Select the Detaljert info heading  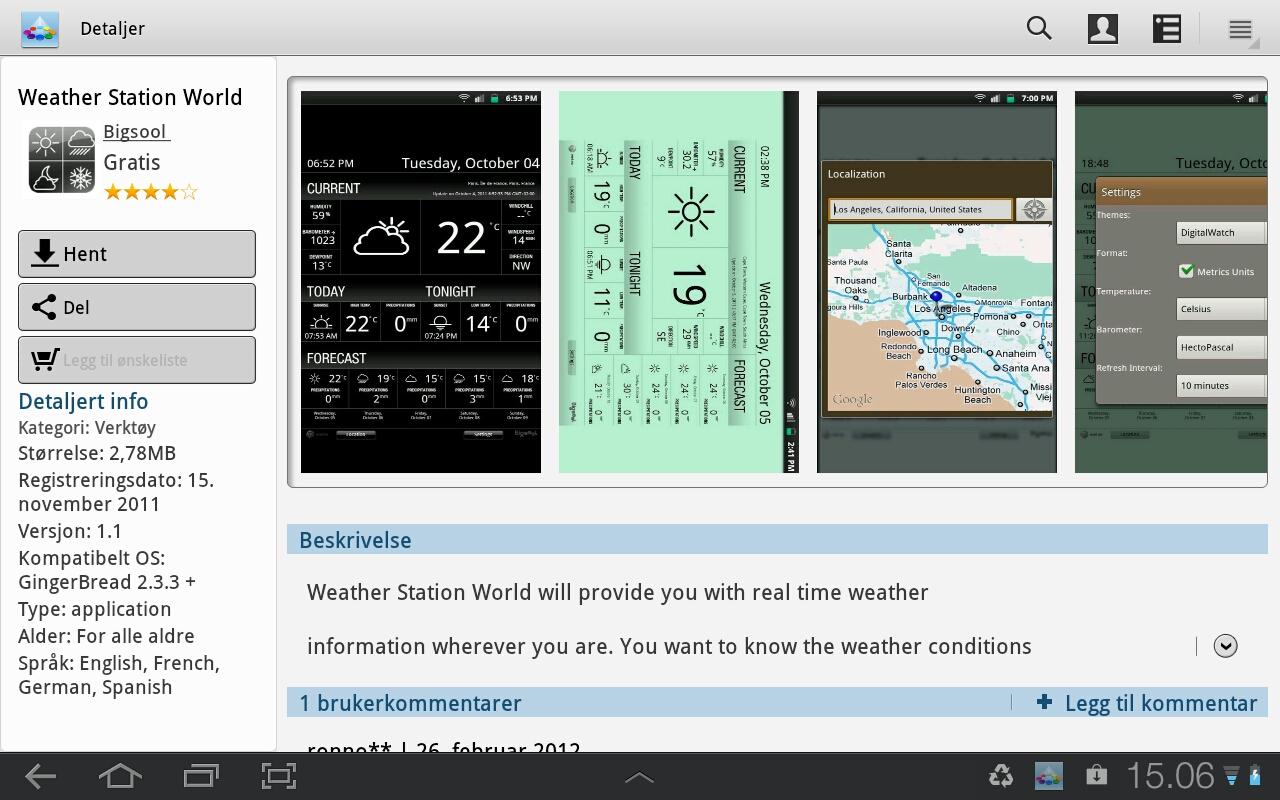click(x=83, y=401)
